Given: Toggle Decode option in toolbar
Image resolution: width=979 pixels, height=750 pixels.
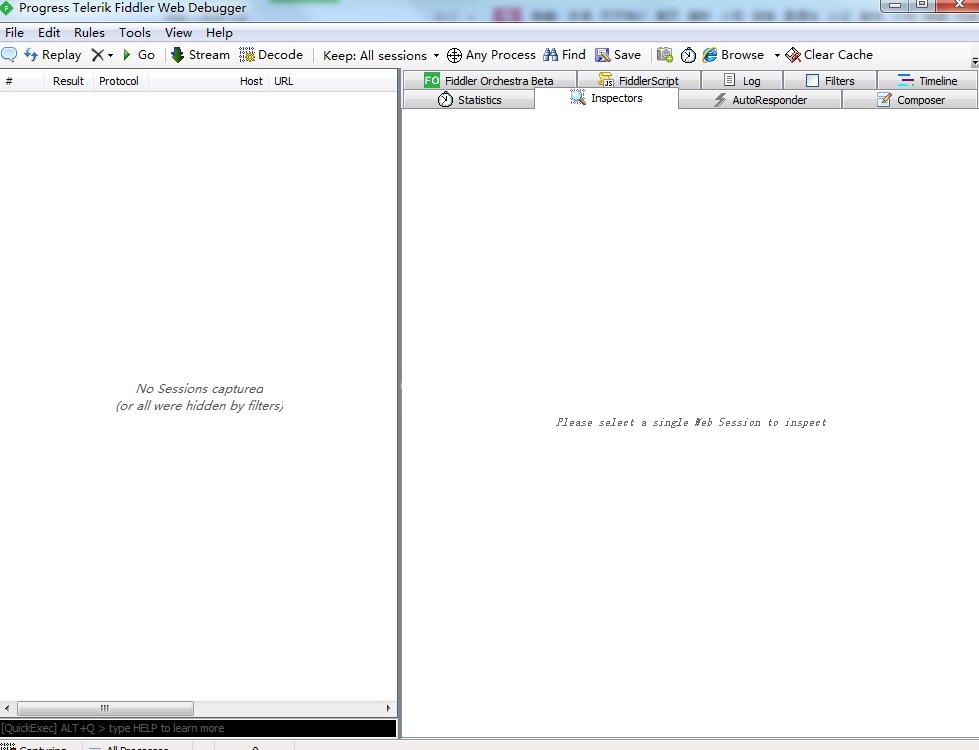Looking at the screenshot, I should [x=270, y=55].
